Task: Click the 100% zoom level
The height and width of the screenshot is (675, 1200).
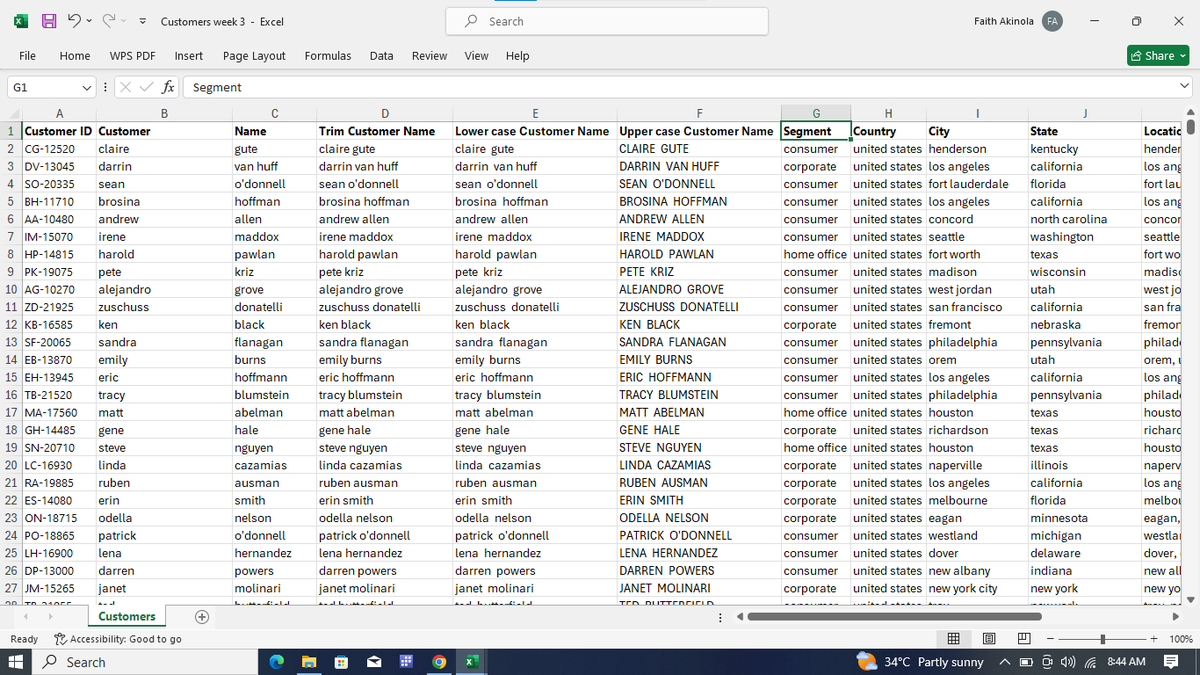Action: (1180, 639)
